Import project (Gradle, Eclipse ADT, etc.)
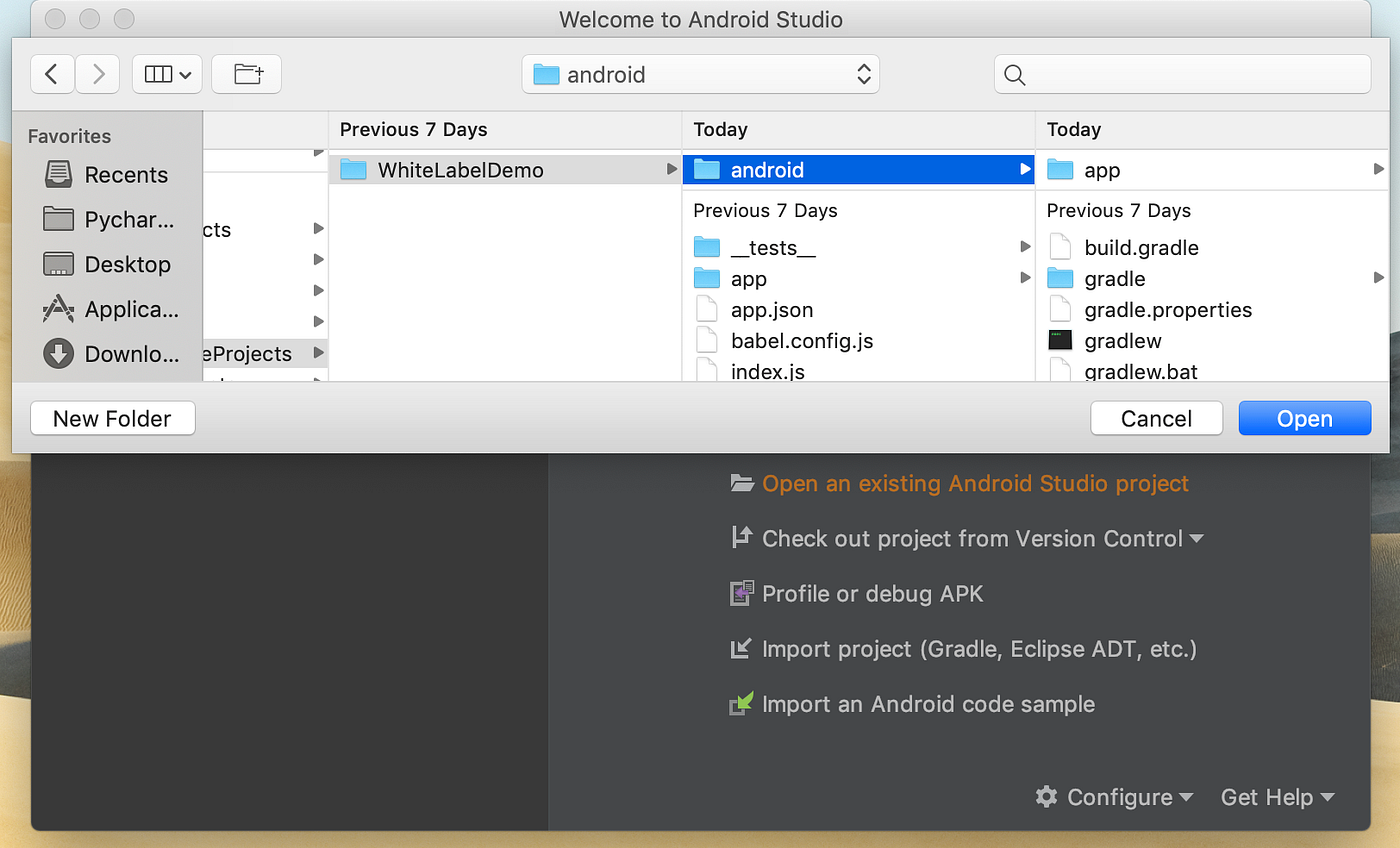The width and height of the screenshot is (1400, 848). click(979, 648)
